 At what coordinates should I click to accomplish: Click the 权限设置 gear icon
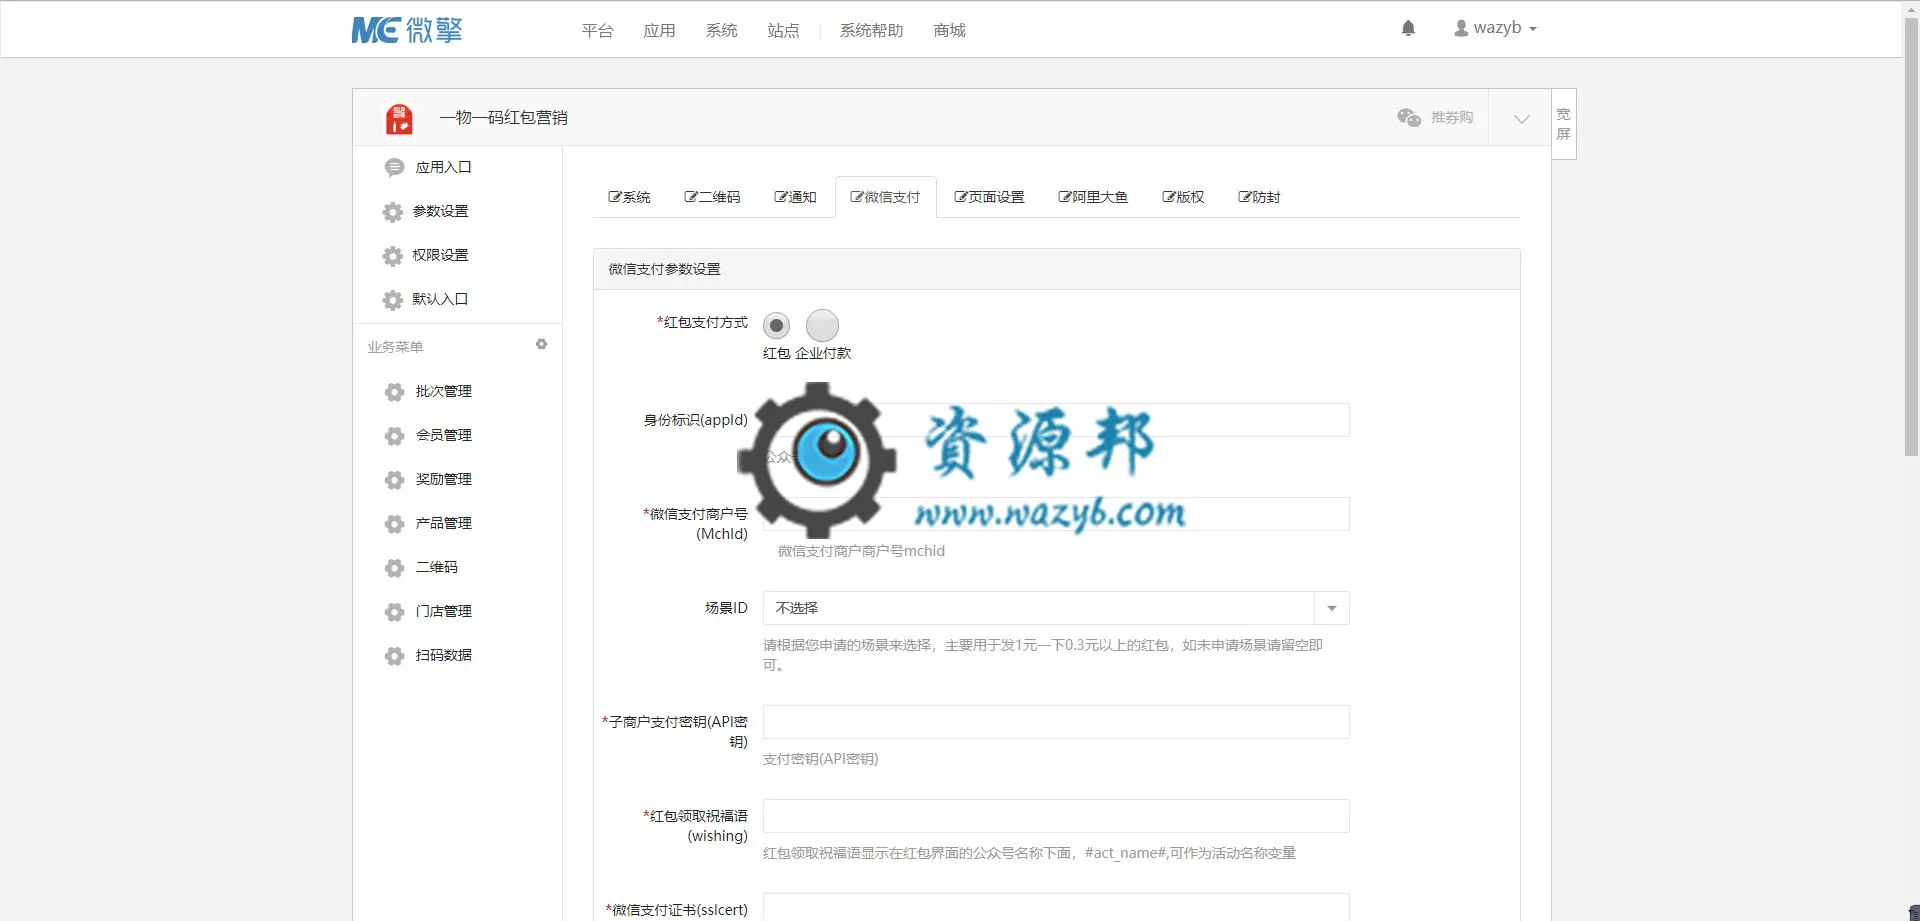click(x=393, y=256)
